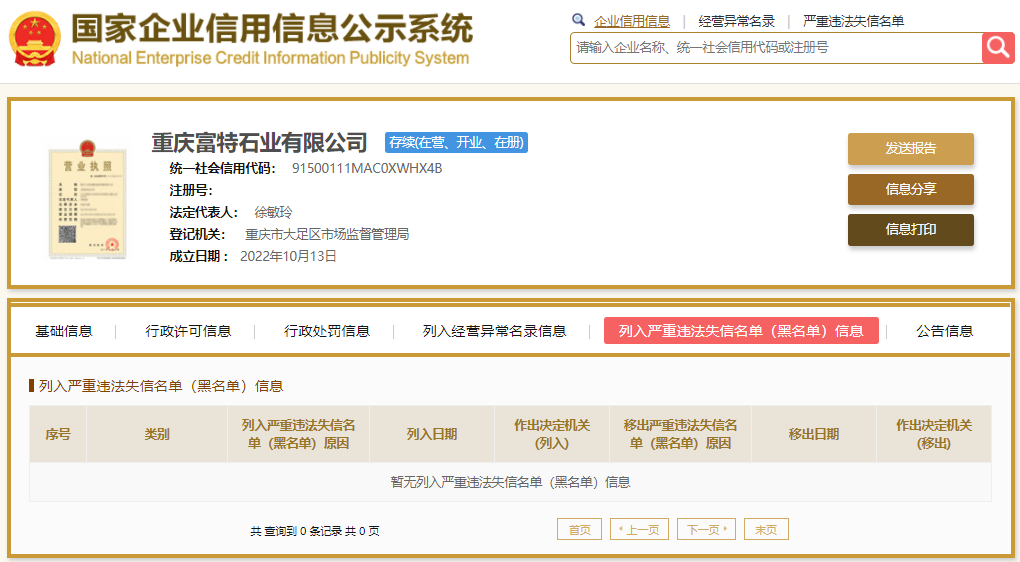
Task: Go to 首页 pagination button
Action: pos(580,529)
